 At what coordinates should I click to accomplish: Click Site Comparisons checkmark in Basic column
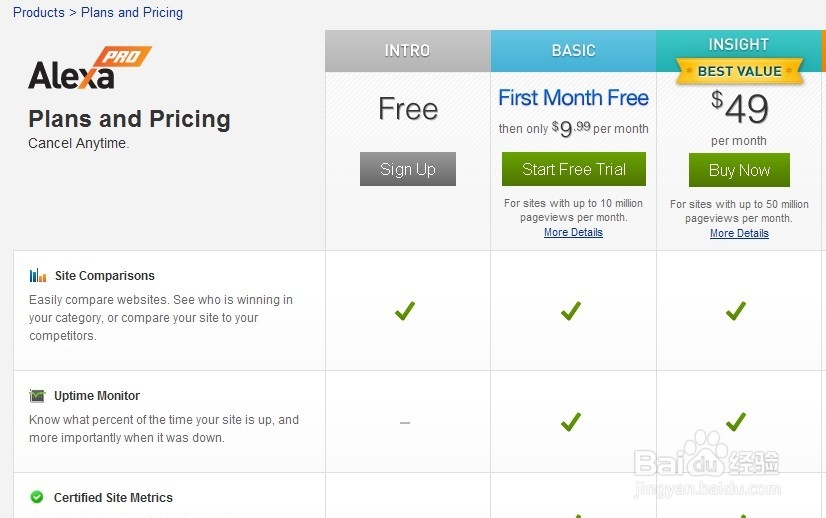(571, 311)
